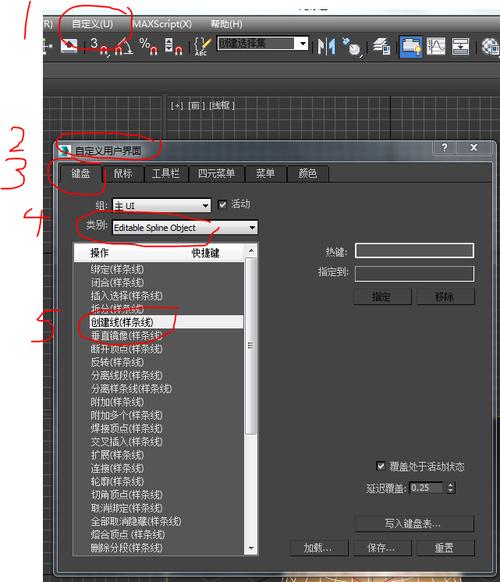Click the Align tool icon
The width and height of the screenshot is (500, 582).
tap(352, 46)
